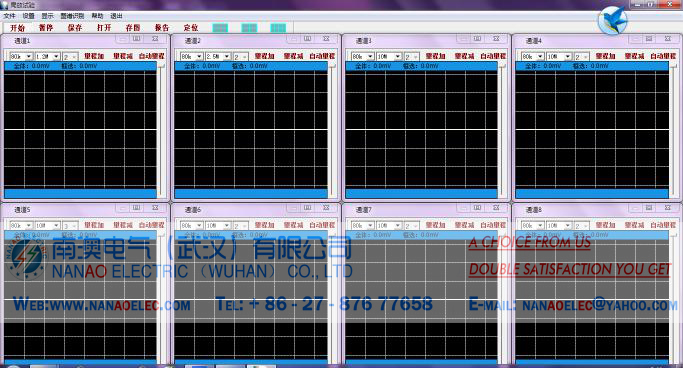Click the 通道1 waveform display area

(x=80, y=130)
